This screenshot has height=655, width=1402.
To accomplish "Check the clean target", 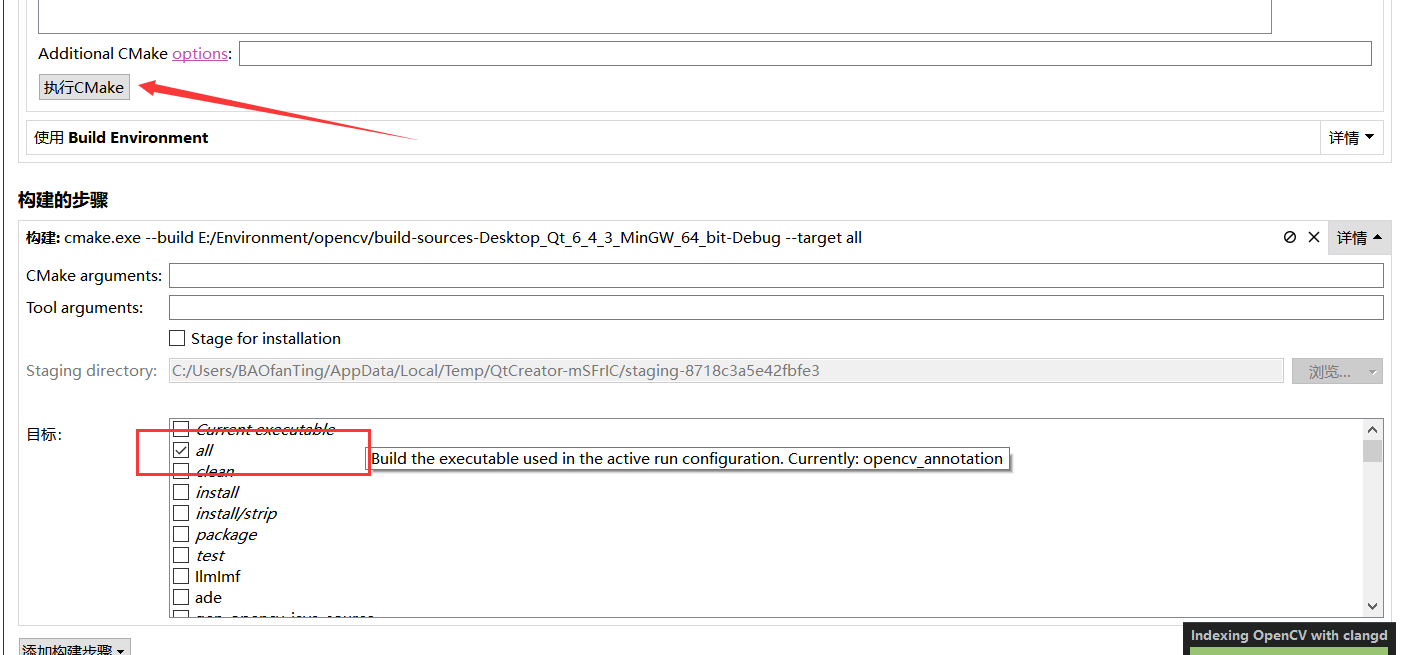I will click(x=181, y=471).
